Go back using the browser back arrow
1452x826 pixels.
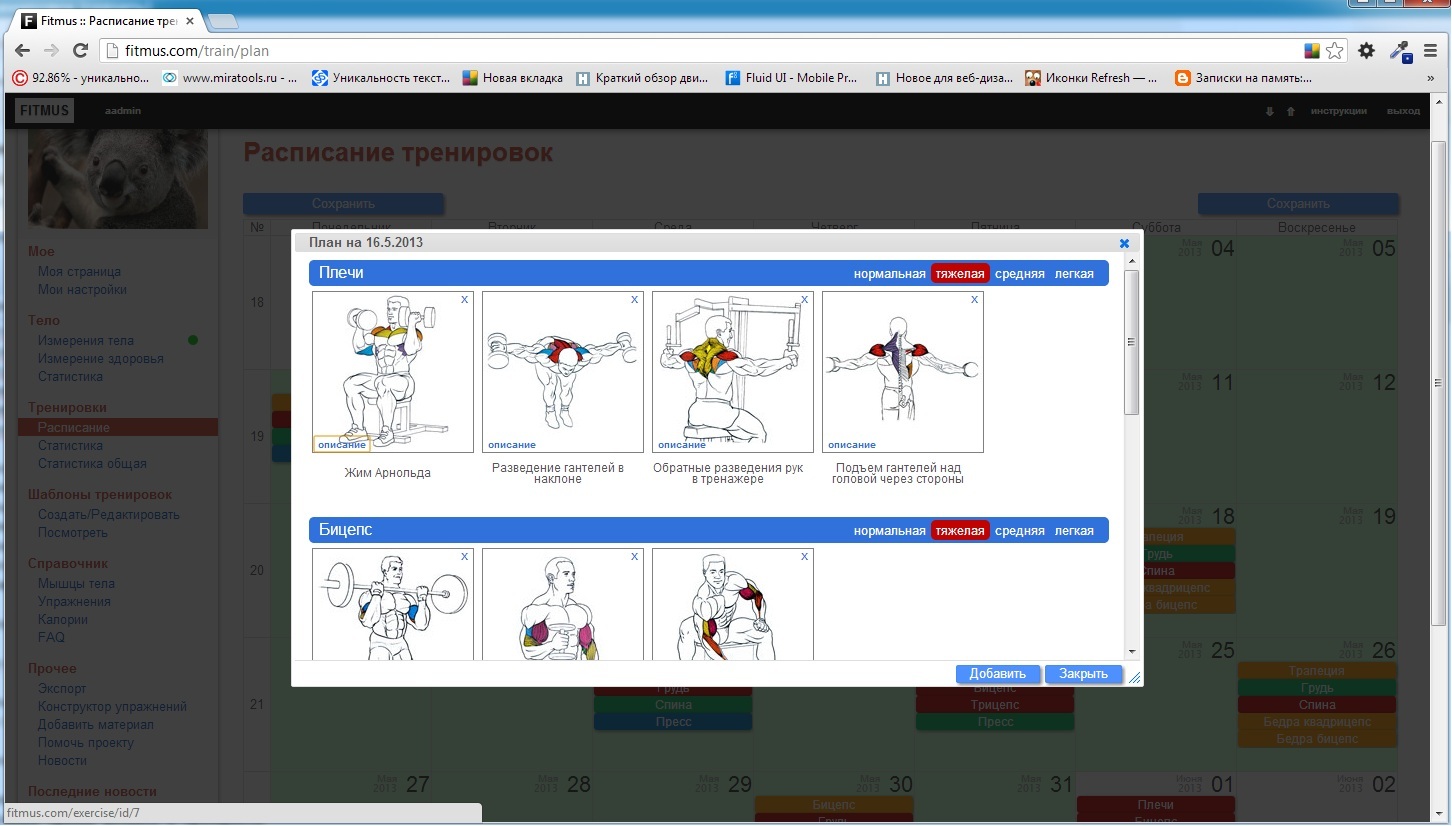click(22, 51)
